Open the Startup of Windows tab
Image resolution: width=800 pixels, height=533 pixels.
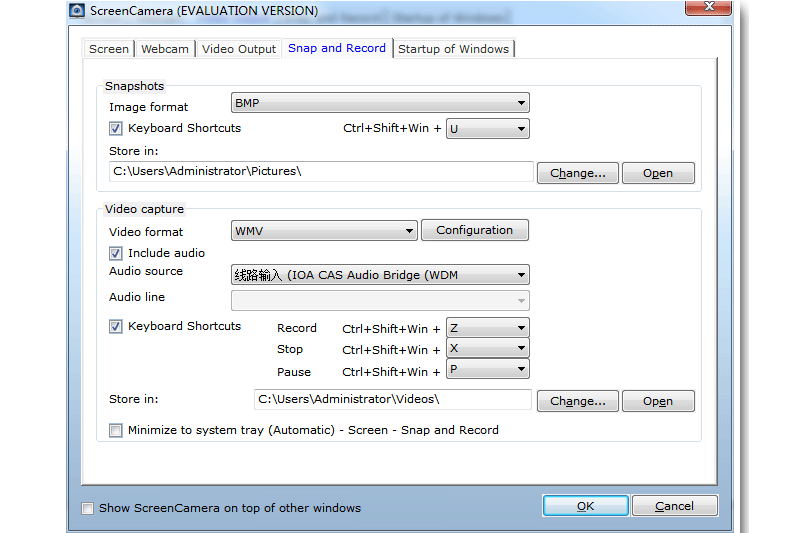454,49
